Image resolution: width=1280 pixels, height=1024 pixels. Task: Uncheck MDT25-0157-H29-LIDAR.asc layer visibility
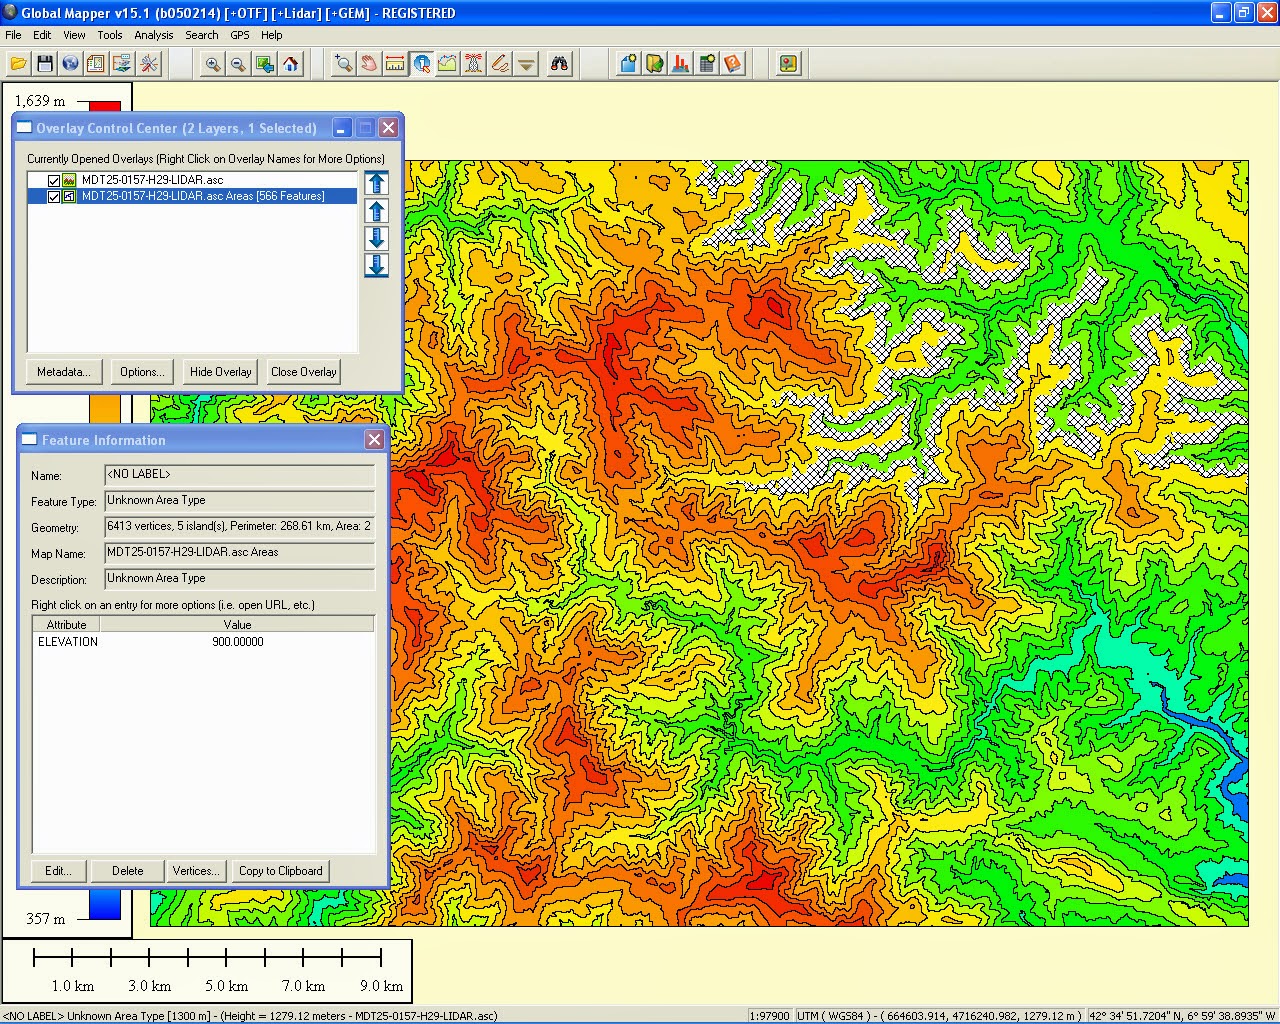pyautogui.click(x=54, y=180)
